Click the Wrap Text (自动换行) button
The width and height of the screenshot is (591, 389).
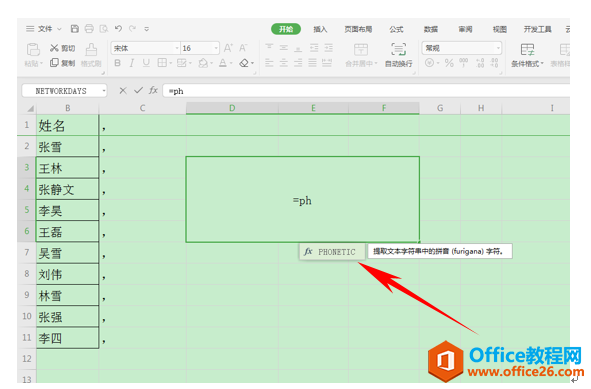click(398, 55)
